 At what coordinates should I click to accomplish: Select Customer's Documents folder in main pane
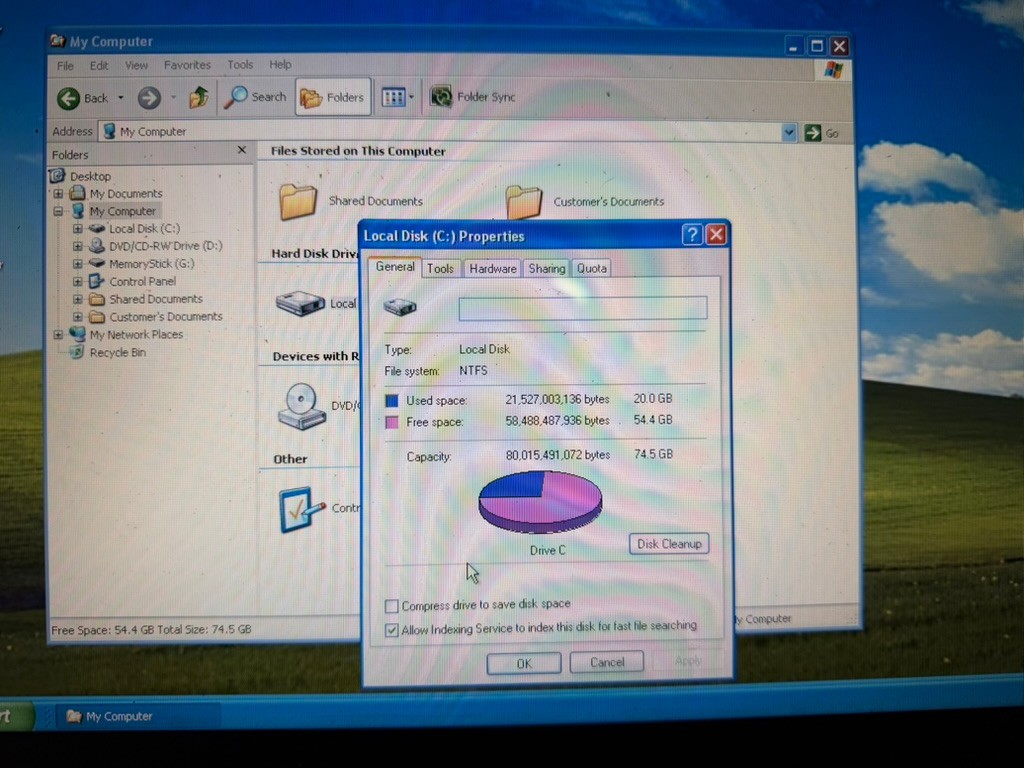point(524,201)
